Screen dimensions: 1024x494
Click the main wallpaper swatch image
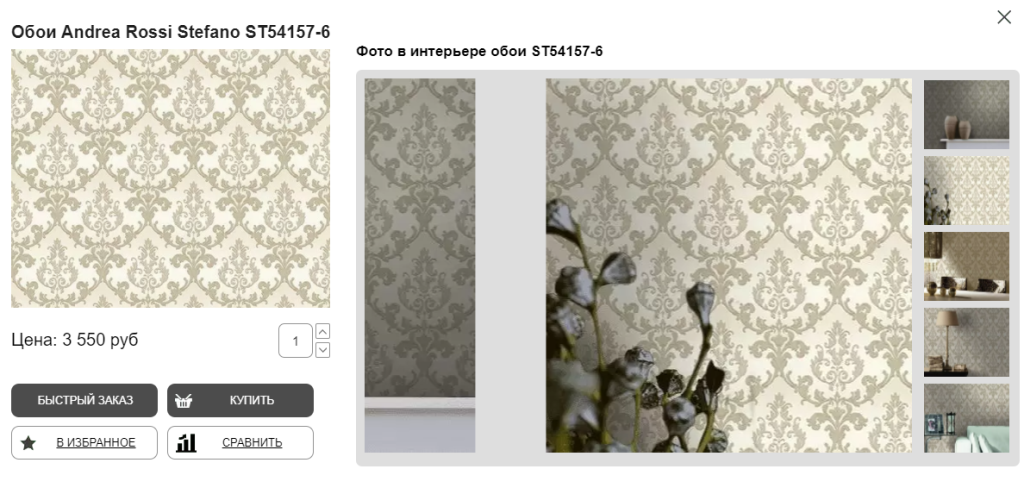pos(170,178)
